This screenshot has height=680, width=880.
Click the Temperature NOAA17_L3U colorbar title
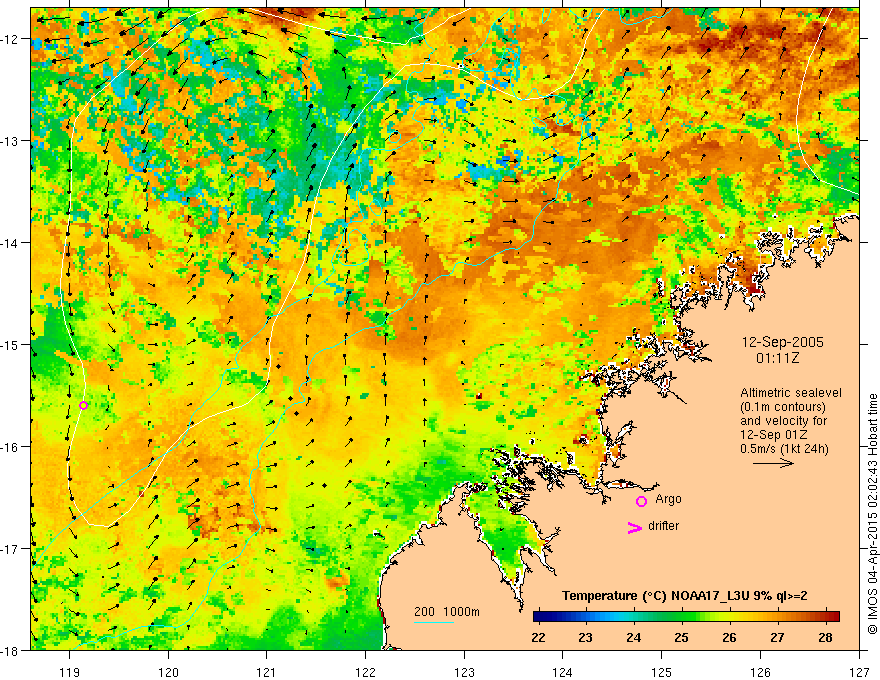point(685,596)
